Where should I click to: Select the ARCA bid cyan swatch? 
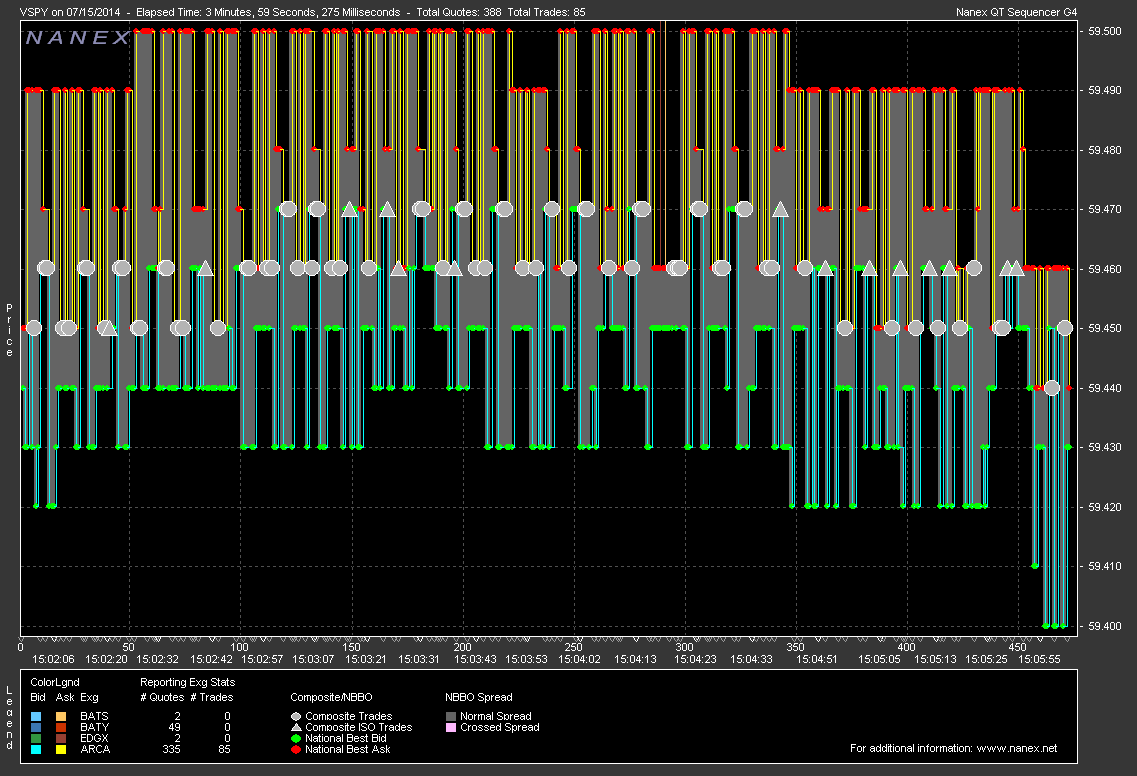(36, 749)
